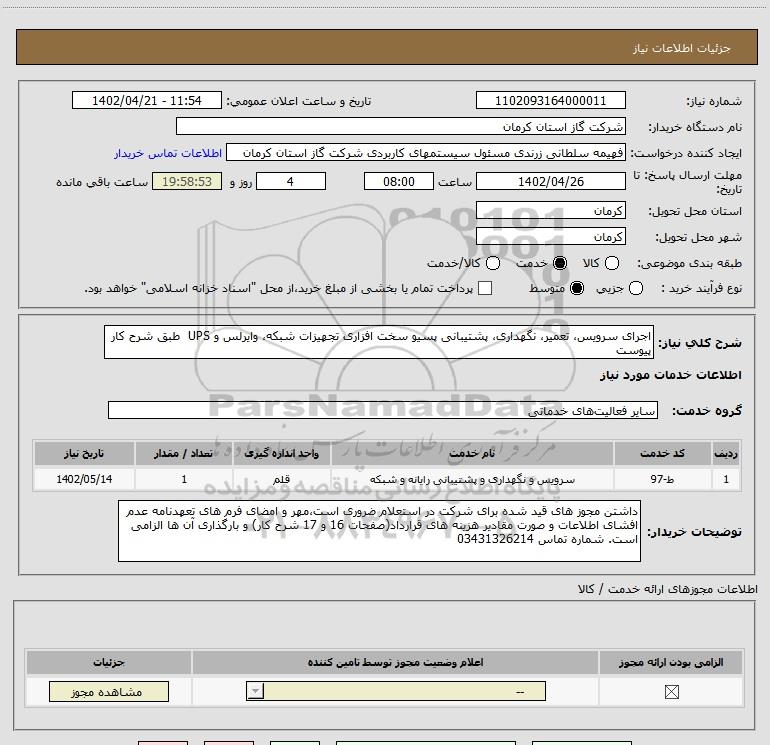Select the جزیی purchase type radio
Screen dimensions: 770x745
pos(635,288)
